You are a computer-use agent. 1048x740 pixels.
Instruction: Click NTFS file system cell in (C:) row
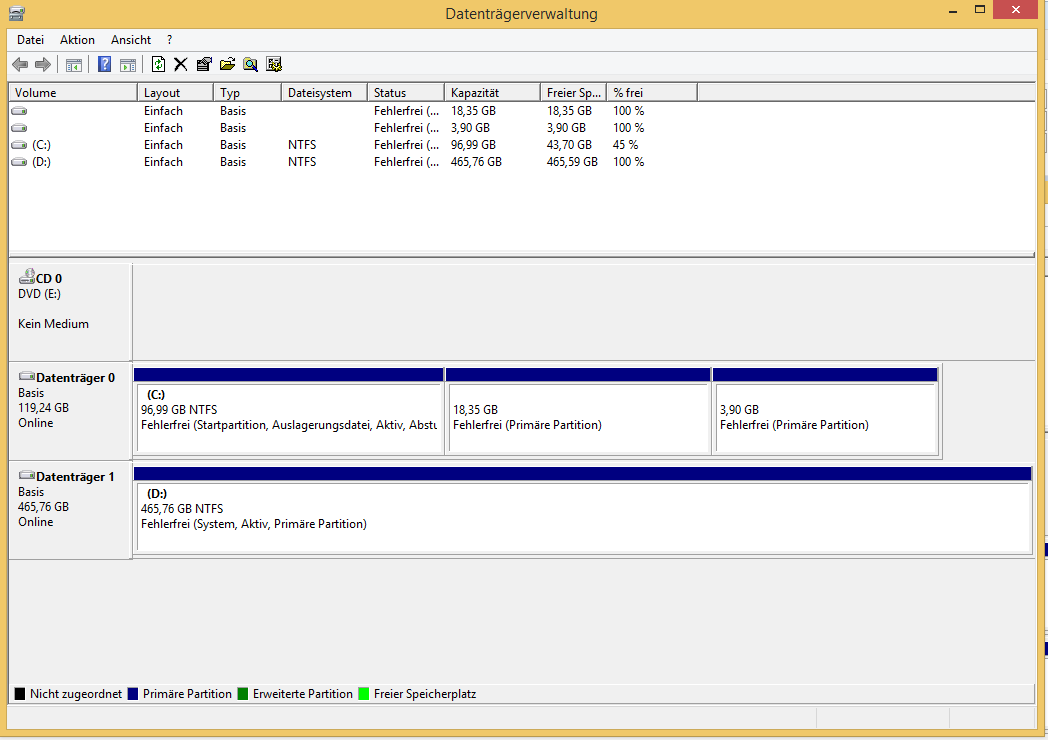[302, 145]
